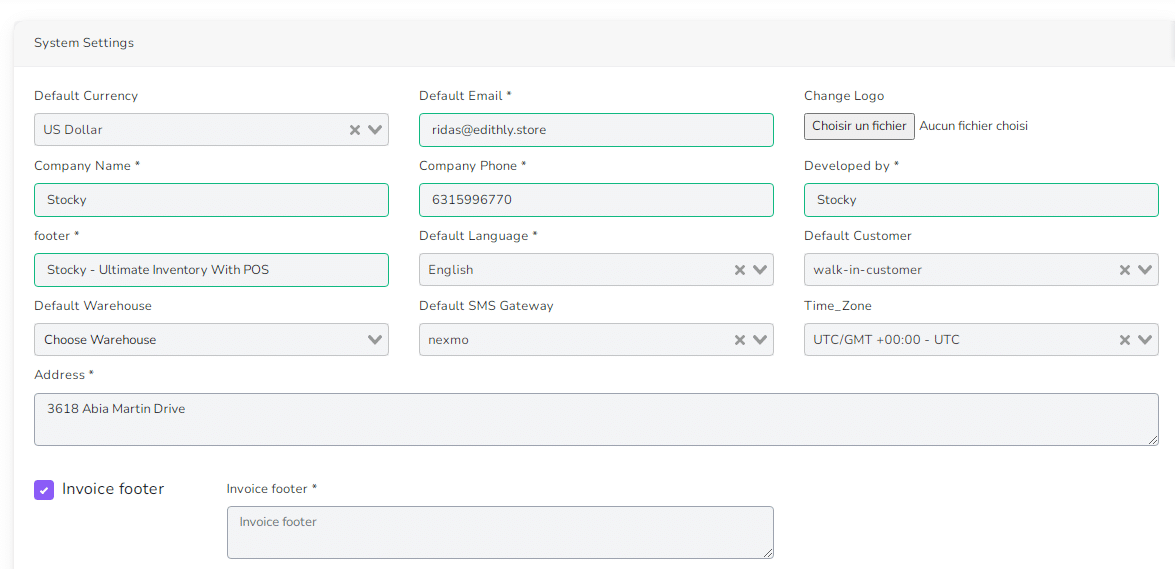Expand the Default SMS Gateway dropdown arrow
Viewport: 1175px width, 569px height.
coord(760,340)
